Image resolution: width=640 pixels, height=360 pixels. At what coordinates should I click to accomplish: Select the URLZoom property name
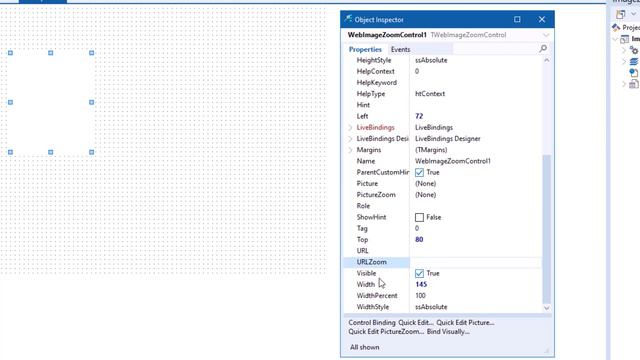pyautogui.click(x=371, y=262)
